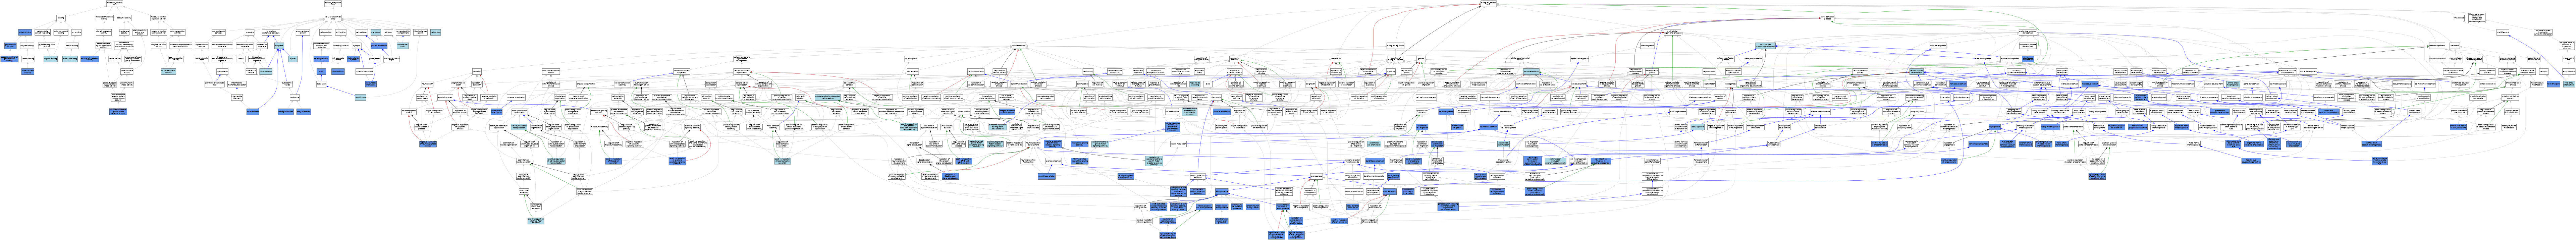The image size is (2576, 240).
Task: Select 'multicellular organism development' node
Action: (x=1765, y=46)
